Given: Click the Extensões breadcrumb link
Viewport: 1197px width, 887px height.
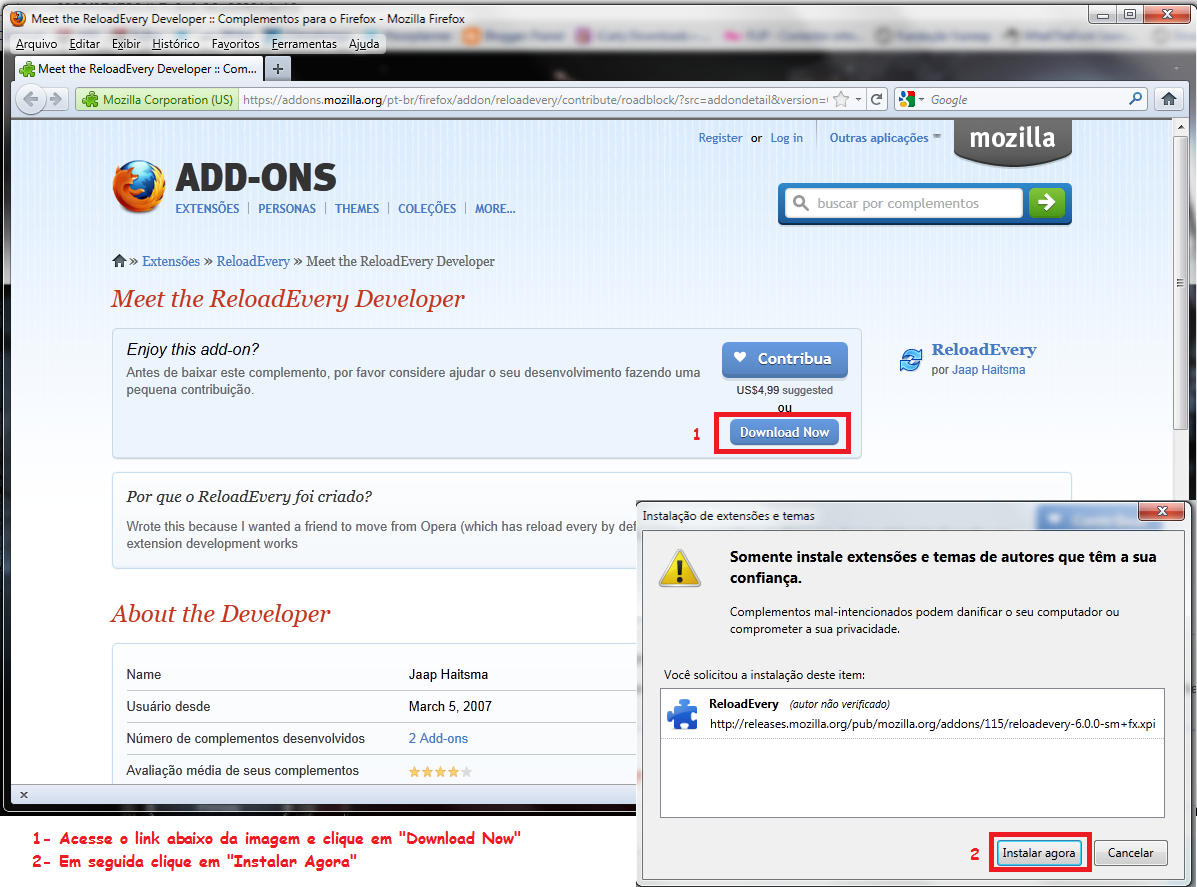Looking at the screenshot, I should click(170, 261).
